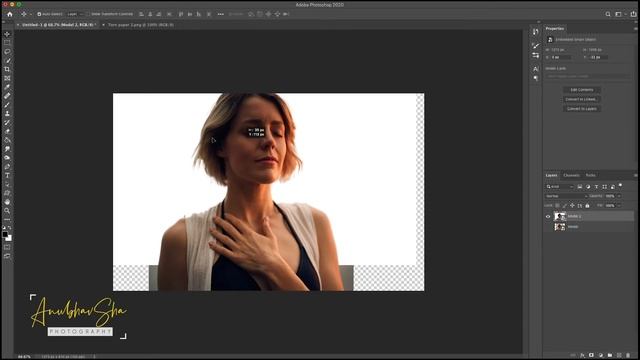Select the Model layer thumbnail
This screenshot has height=360, width=640.
tap(560, 227)
